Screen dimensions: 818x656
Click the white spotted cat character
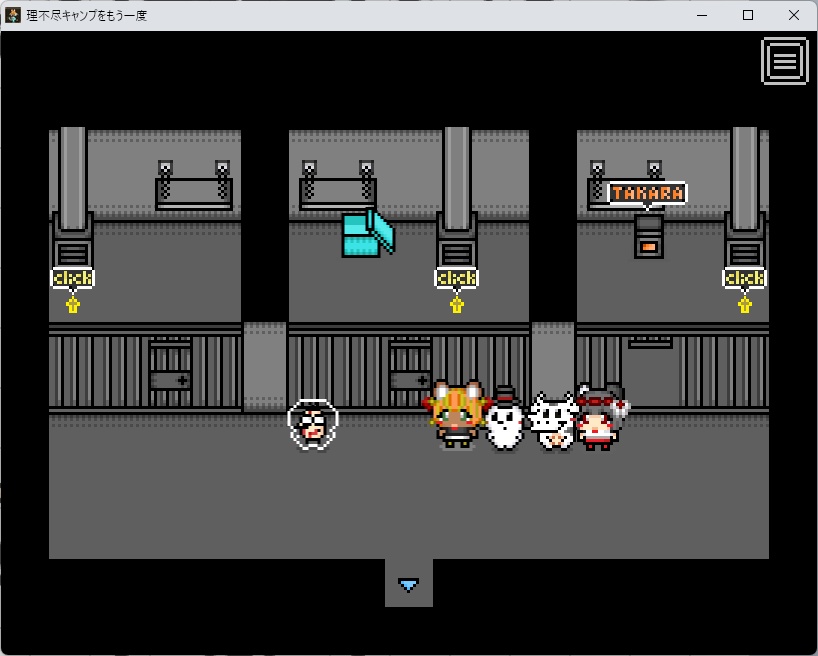(553, 422)
